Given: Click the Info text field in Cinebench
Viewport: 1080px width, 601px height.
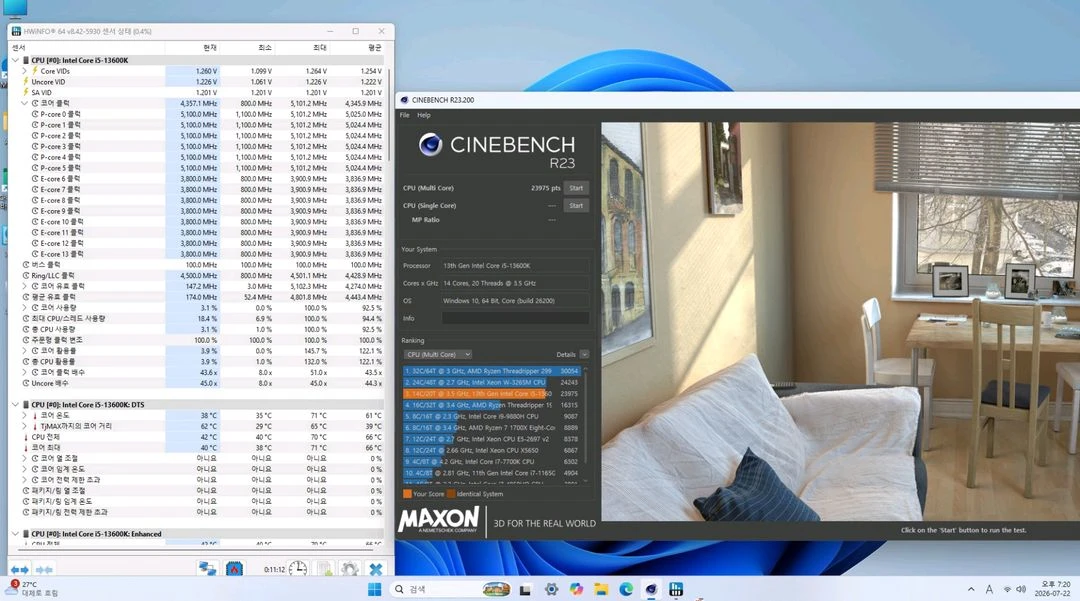Looking at the screenshot, I should (515, 318).
